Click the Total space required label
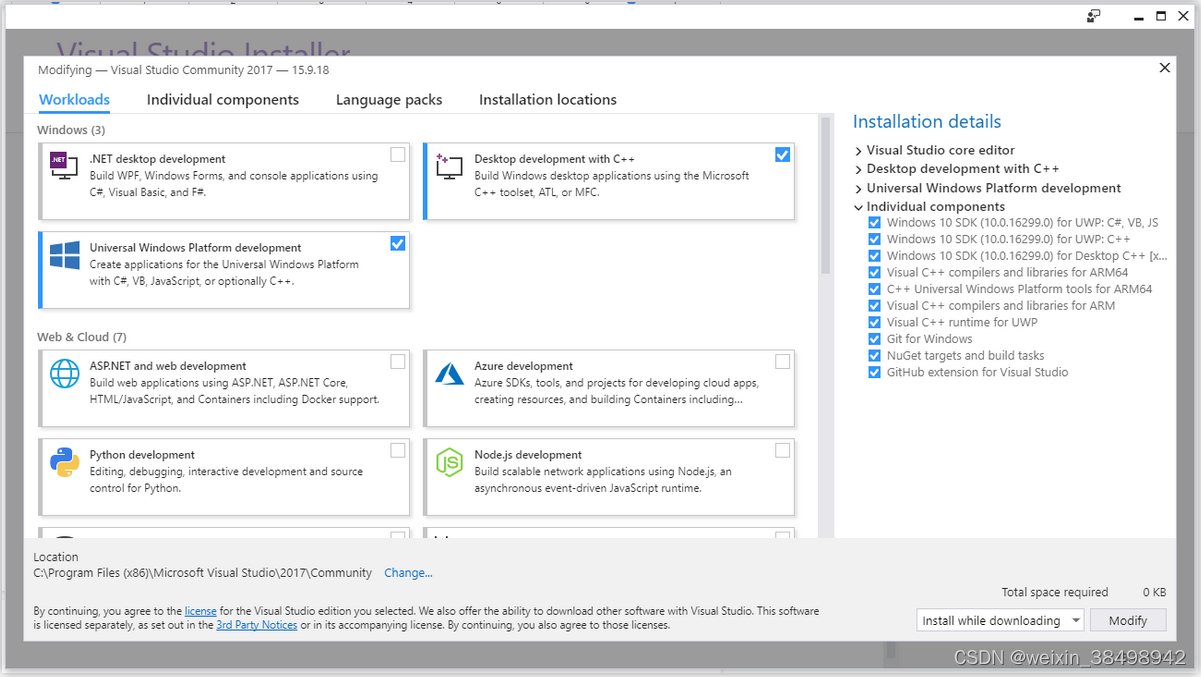This screenshot has height=677, width=1201. (1055, 592)
